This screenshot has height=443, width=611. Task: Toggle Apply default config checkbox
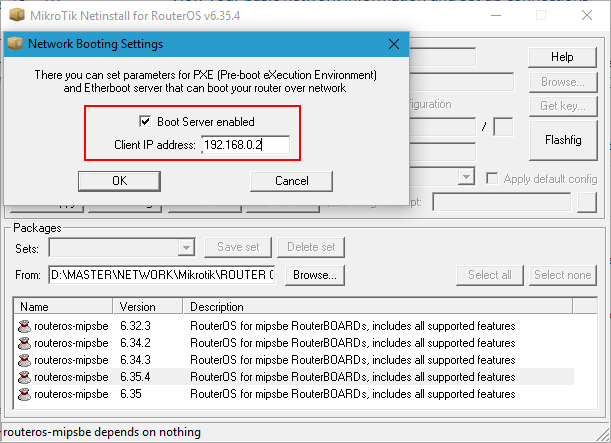pos(492,179)
